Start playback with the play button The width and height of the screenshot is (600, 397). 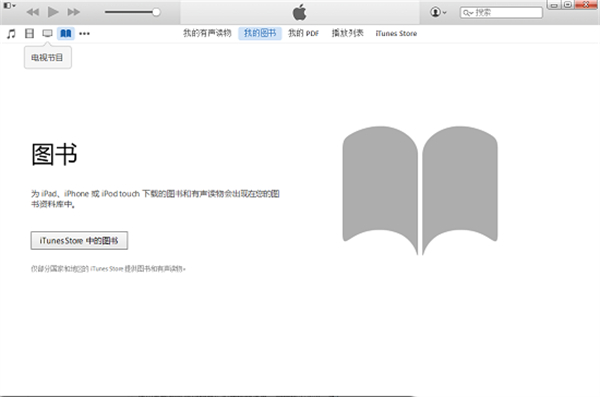tap(53, 12)
